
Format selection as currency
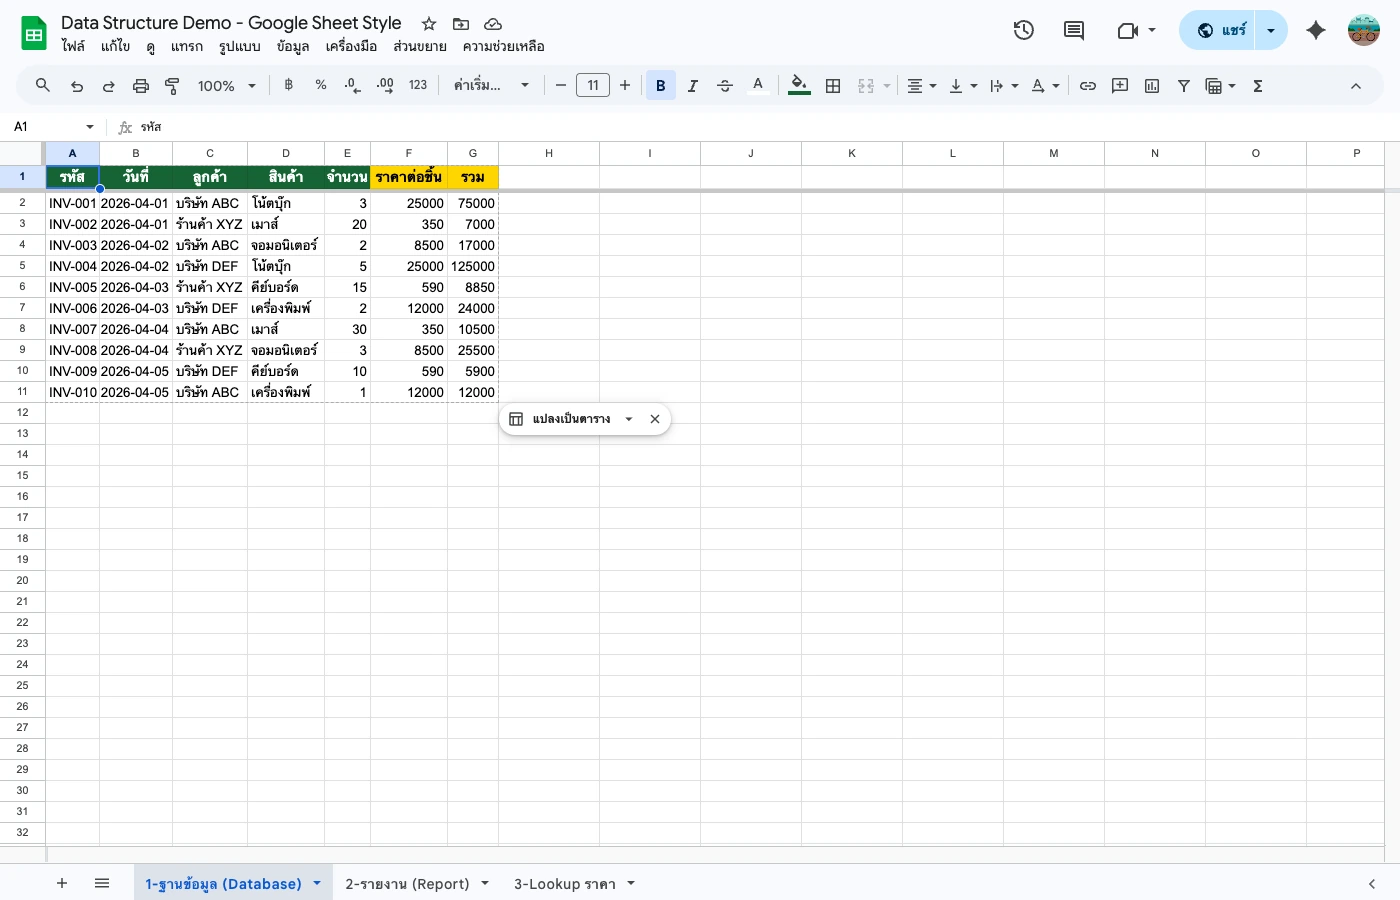(x=288, y=85)
